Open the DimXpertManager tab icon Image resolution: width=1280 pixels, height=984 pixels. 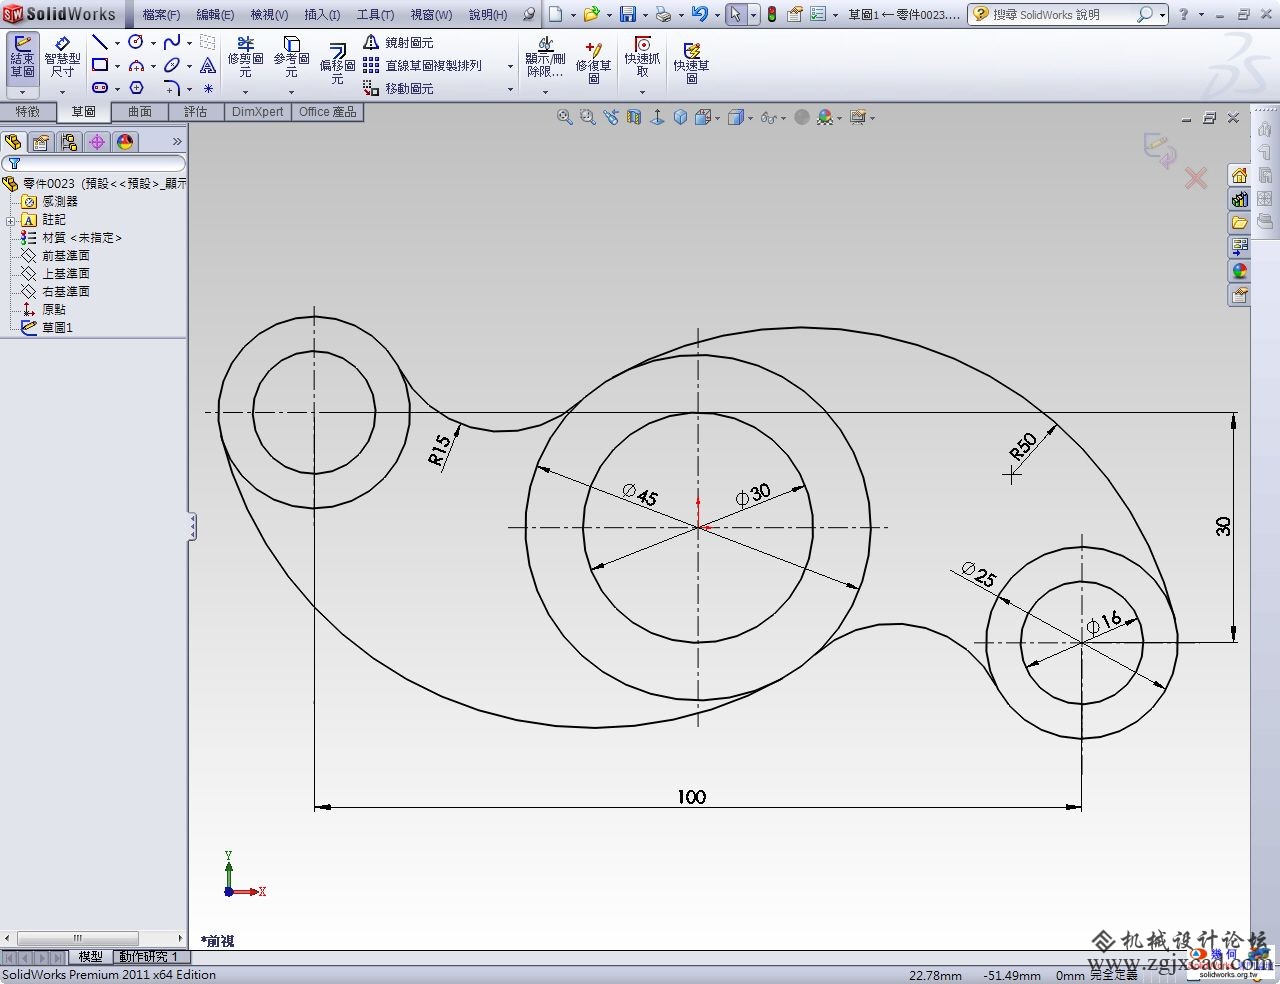point(97,142)
